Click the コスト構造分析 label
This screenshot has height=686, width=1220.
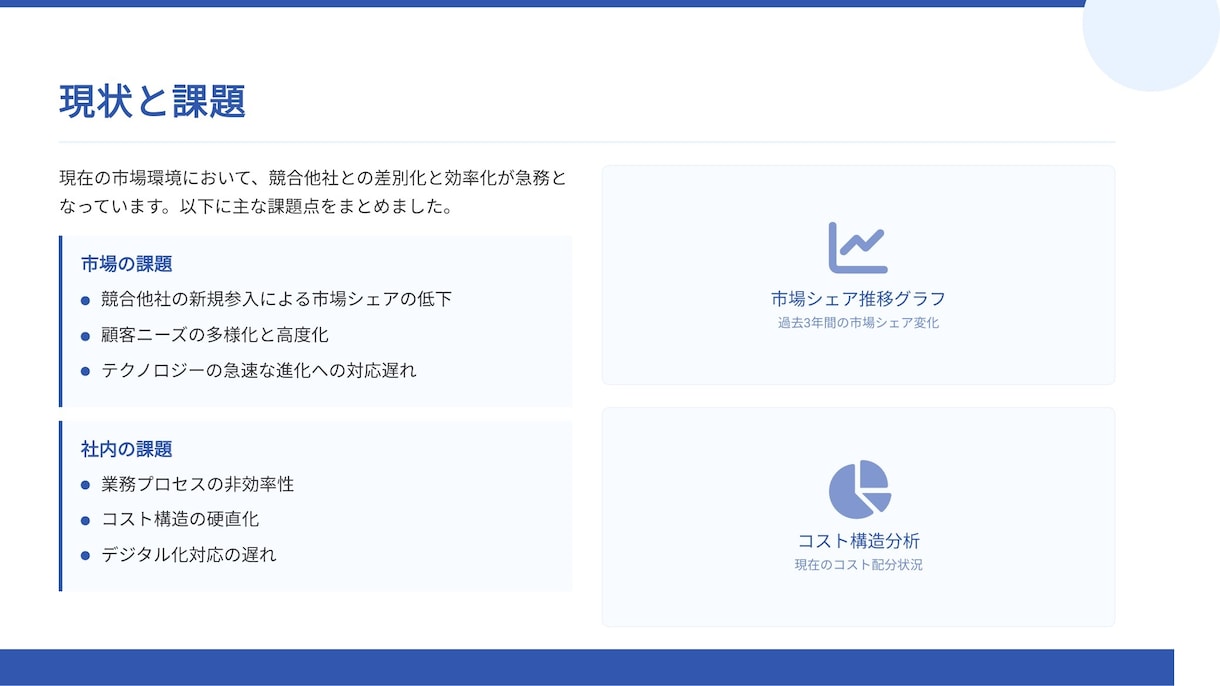pos(858,541)
